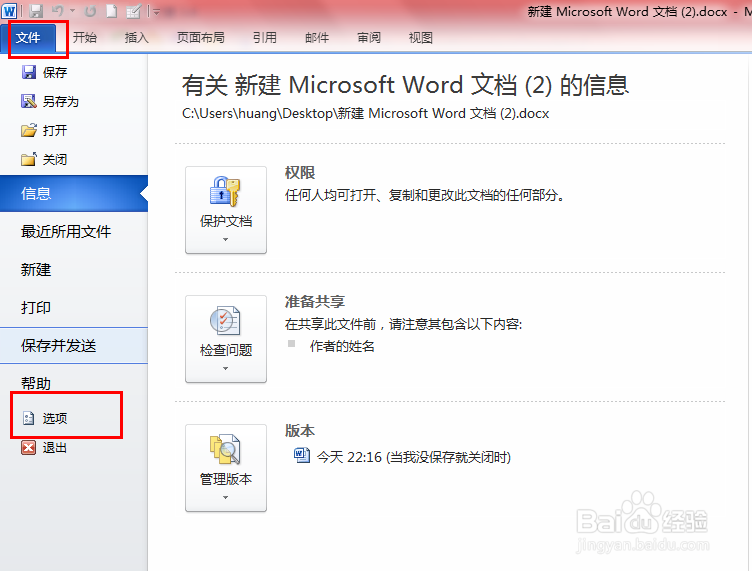752x571 pixels.
Task: Click the red 退出 exit icon
Action: [x=29, y=447]
